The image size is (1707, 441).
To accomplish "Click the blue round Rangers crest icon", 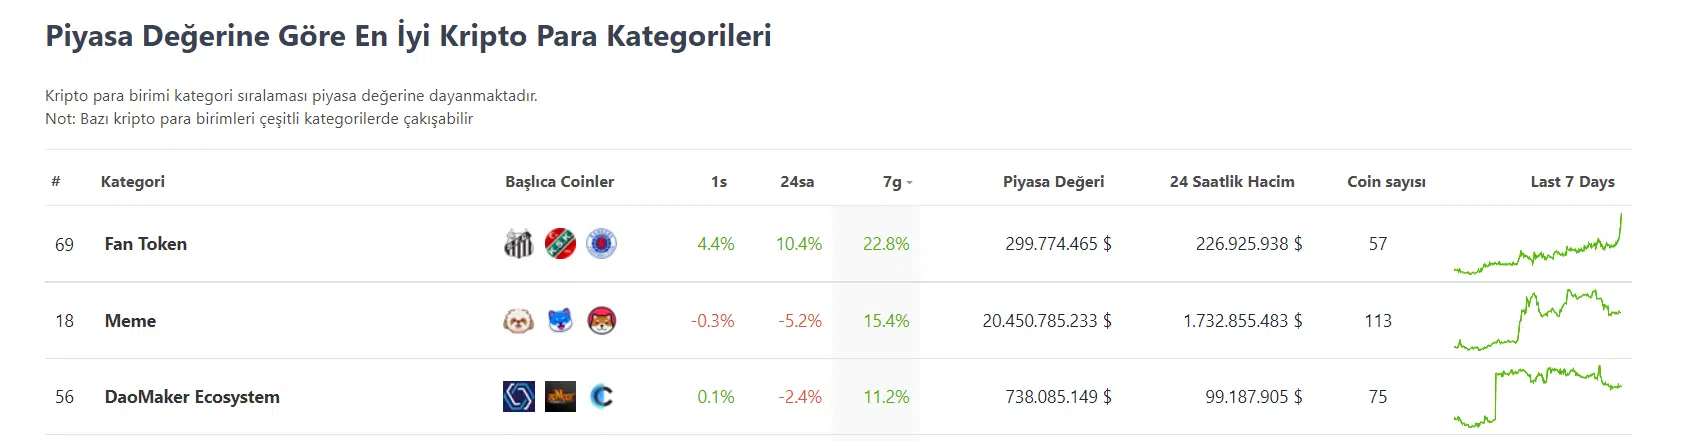I will 601,244.
